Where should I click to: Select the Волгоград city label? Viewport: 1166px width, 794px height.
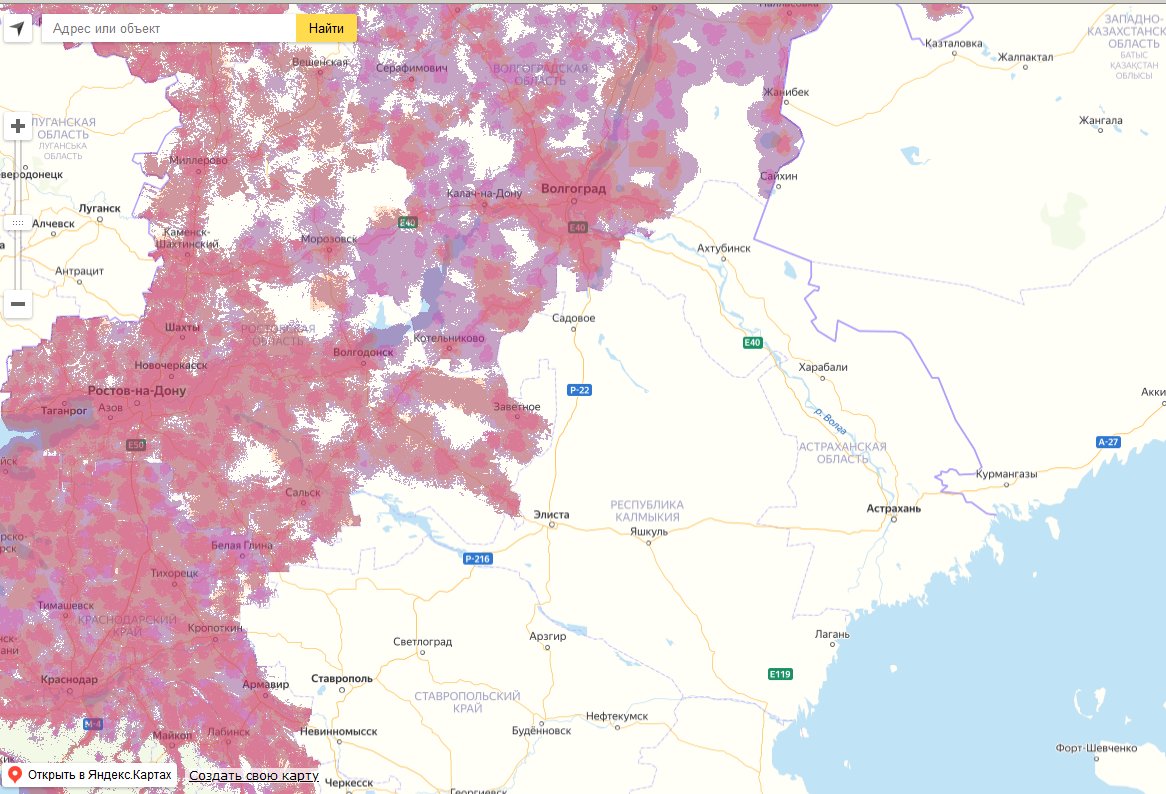(x=573, y=189)
